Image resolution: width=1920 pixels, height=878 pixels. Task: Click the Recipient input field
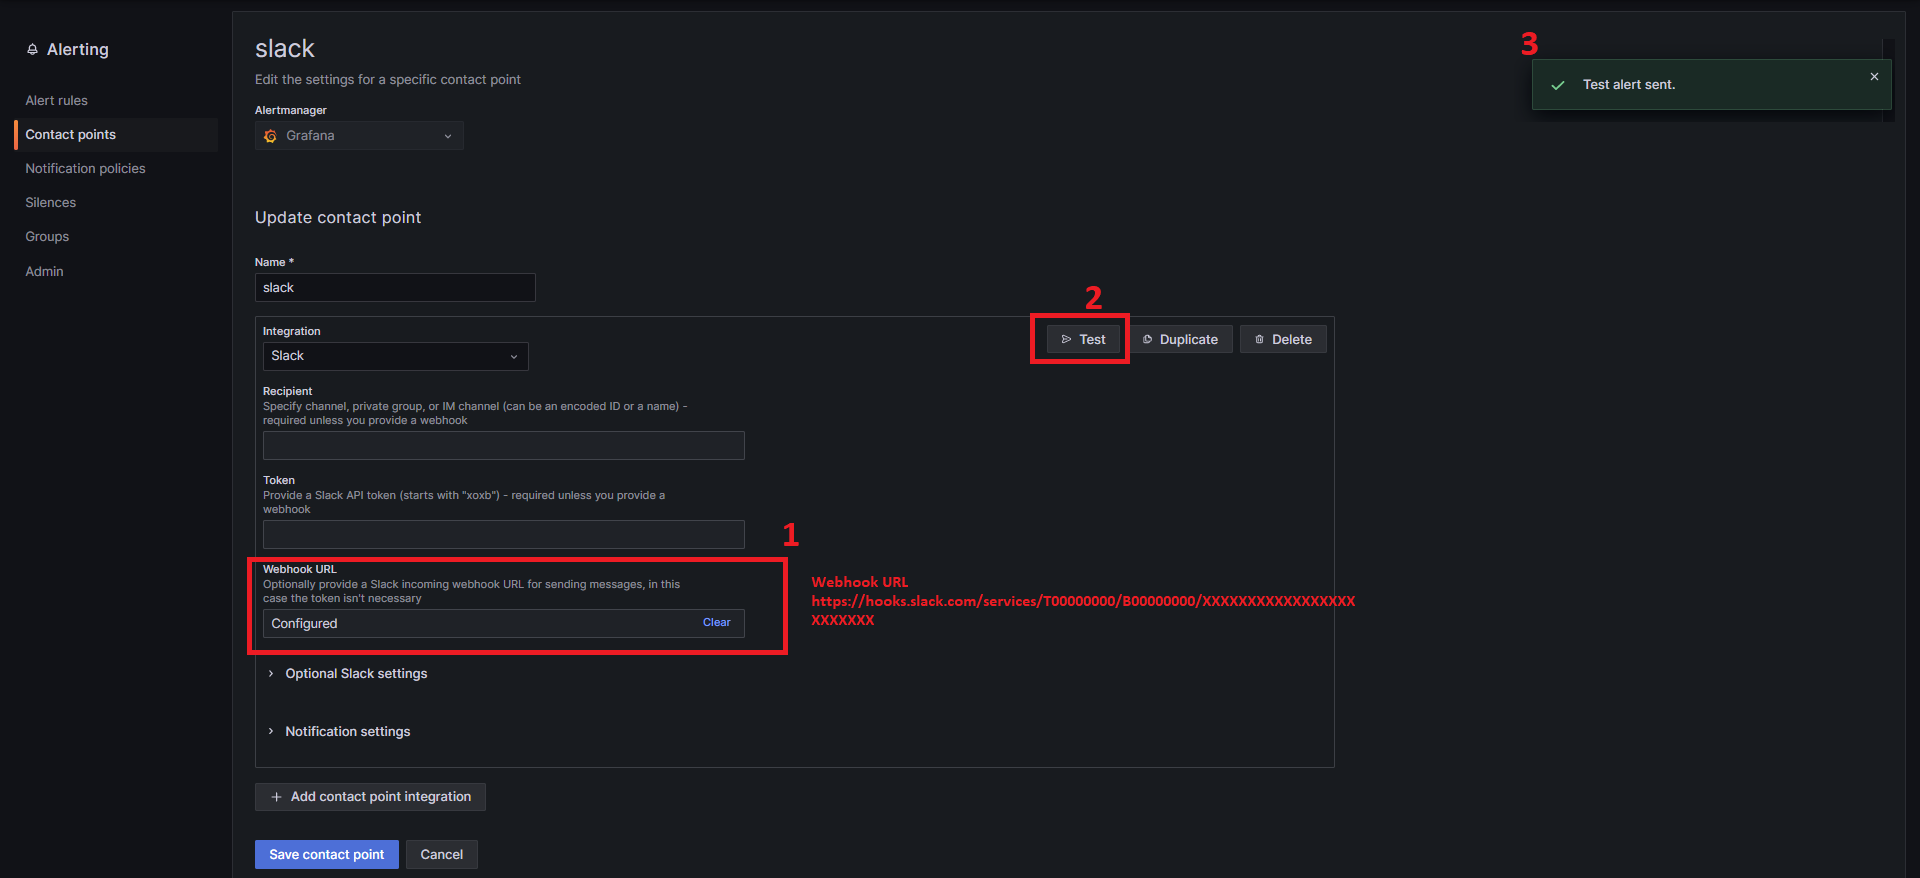point(504,445)
